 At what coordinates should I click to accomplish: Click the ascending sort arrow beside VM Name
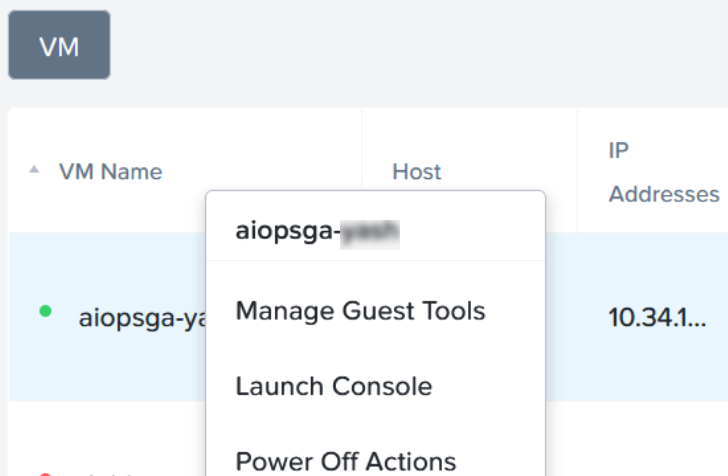tap(34, 171)
